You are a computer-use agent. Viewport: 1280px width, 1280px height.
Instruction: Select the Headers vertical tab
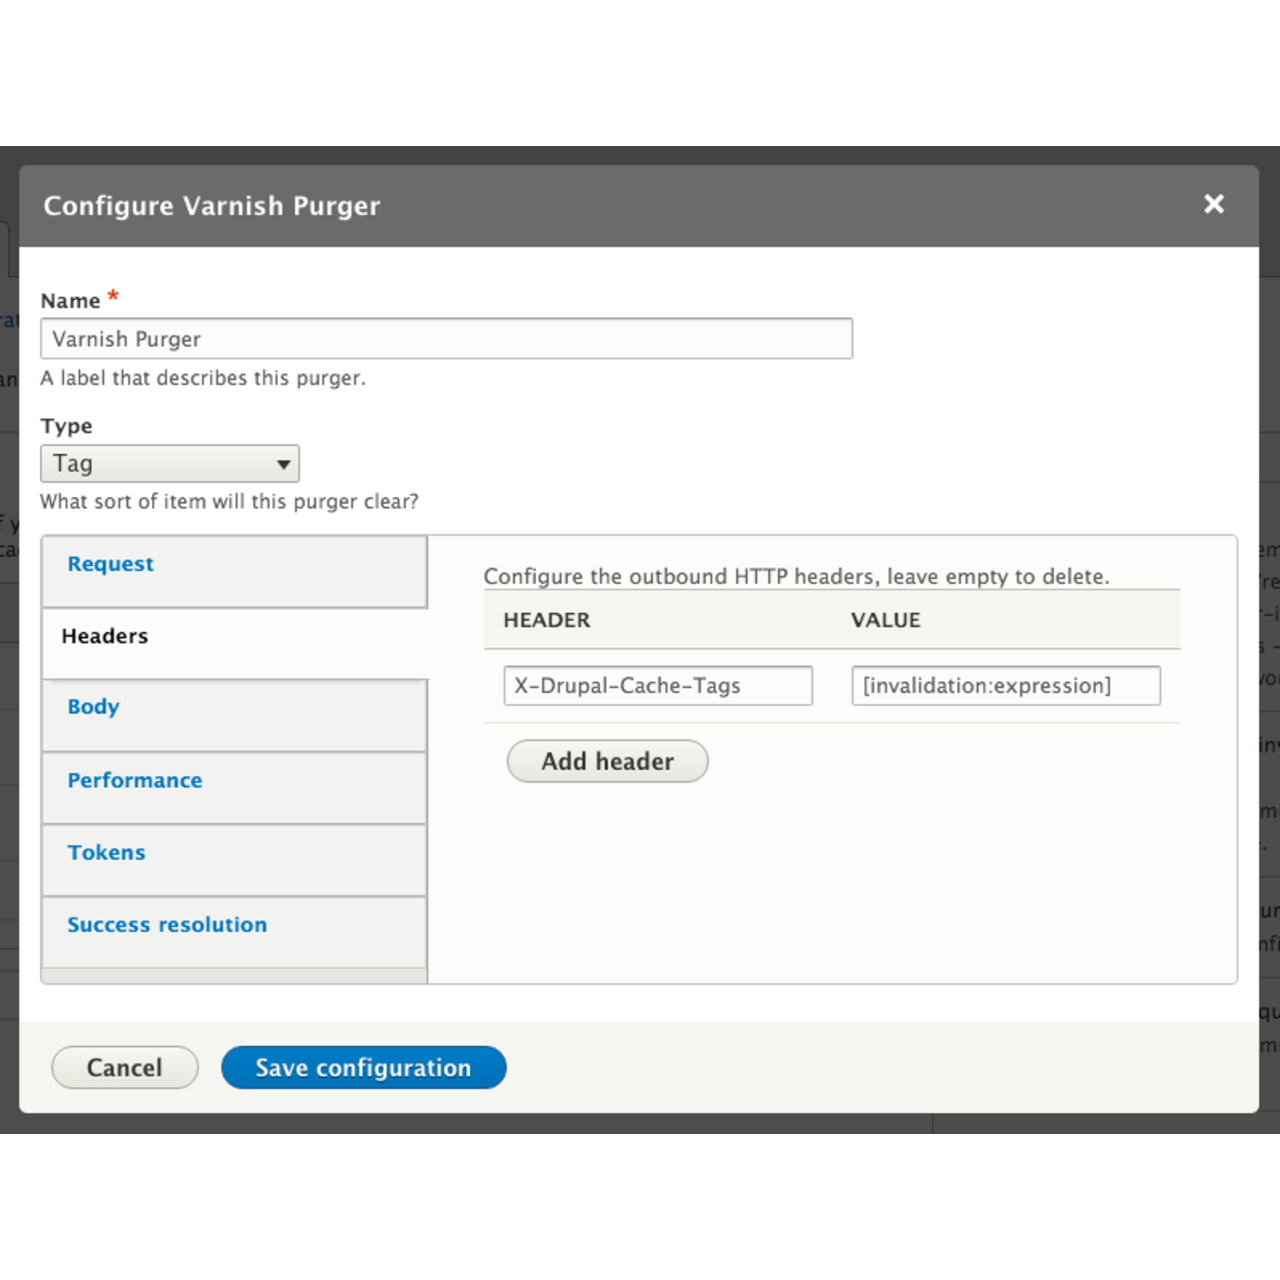point(105,636)
